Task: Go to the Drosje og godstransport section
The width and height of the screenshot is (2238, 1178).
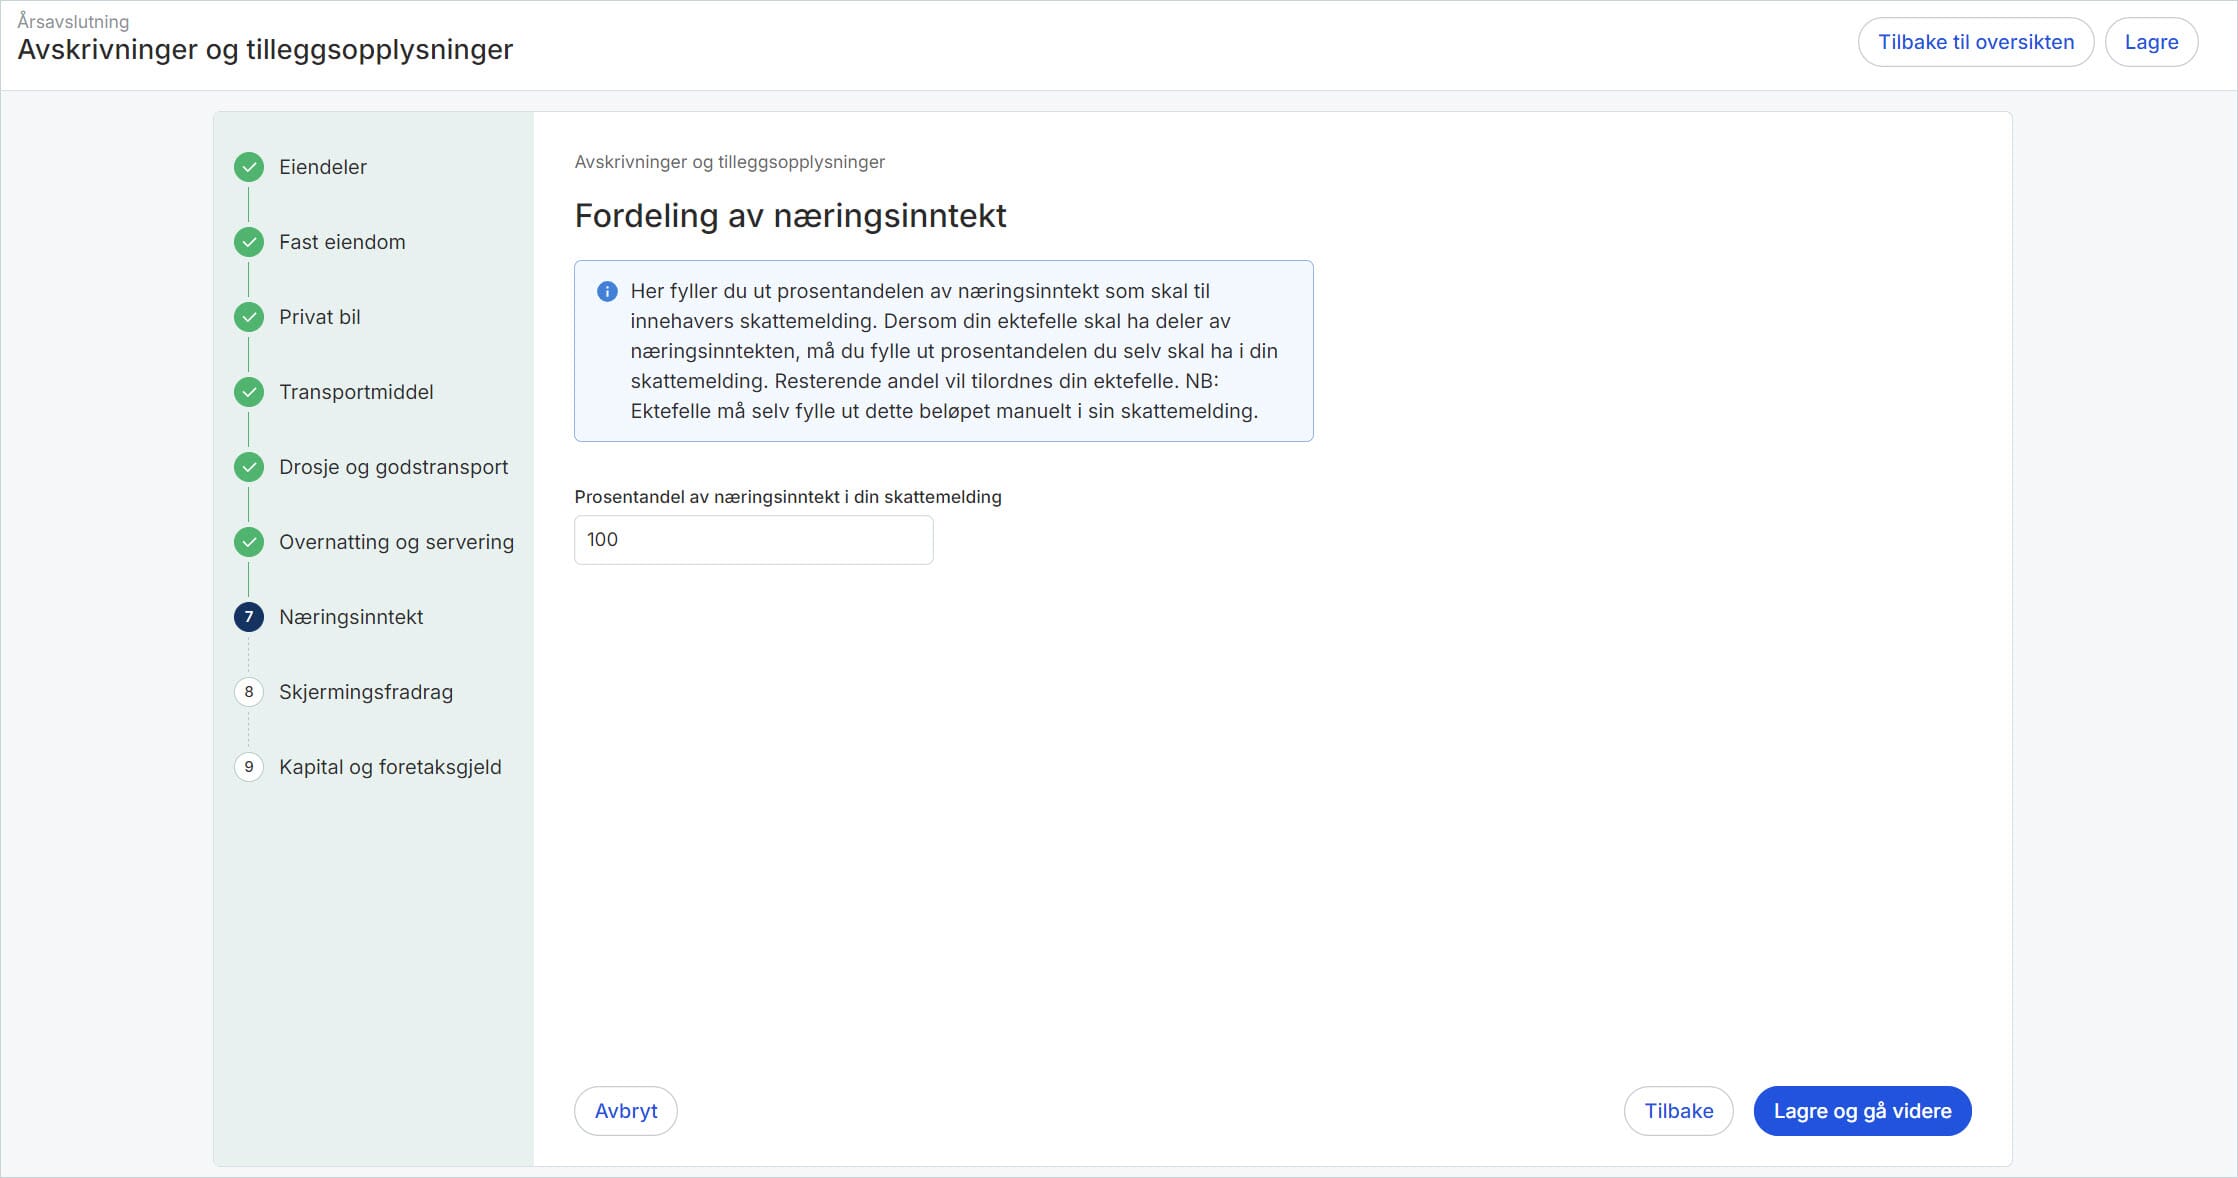Action: tap(394, 467)
